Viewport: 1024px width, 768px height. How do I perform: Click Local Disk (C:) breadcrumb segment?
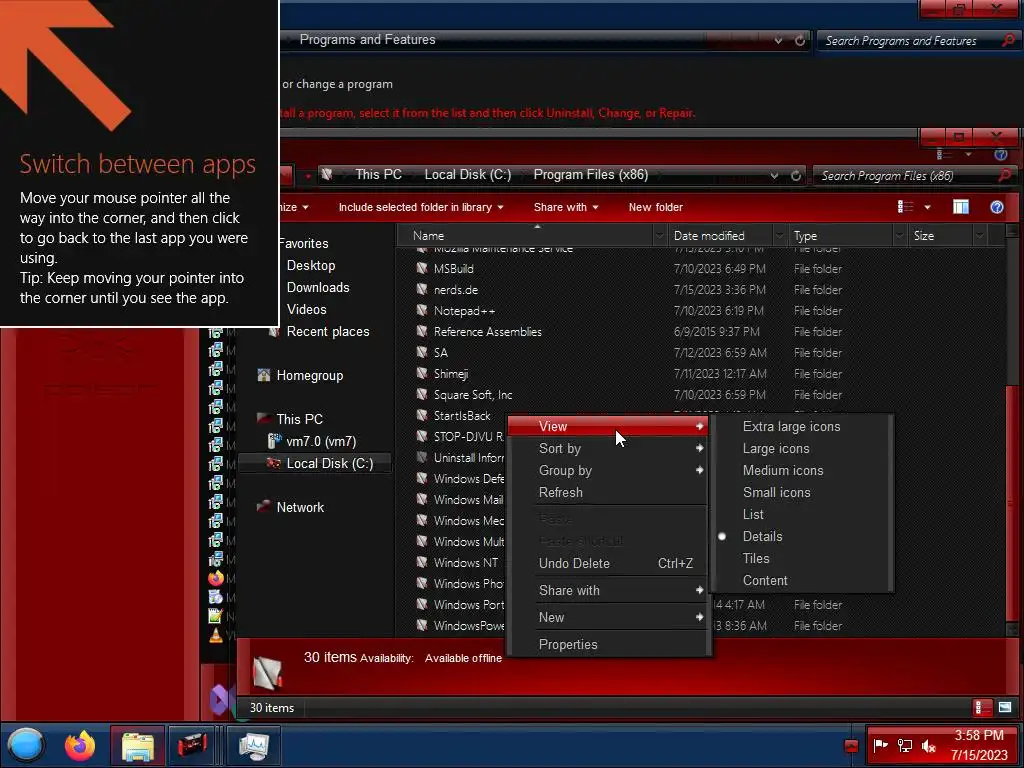468,174
